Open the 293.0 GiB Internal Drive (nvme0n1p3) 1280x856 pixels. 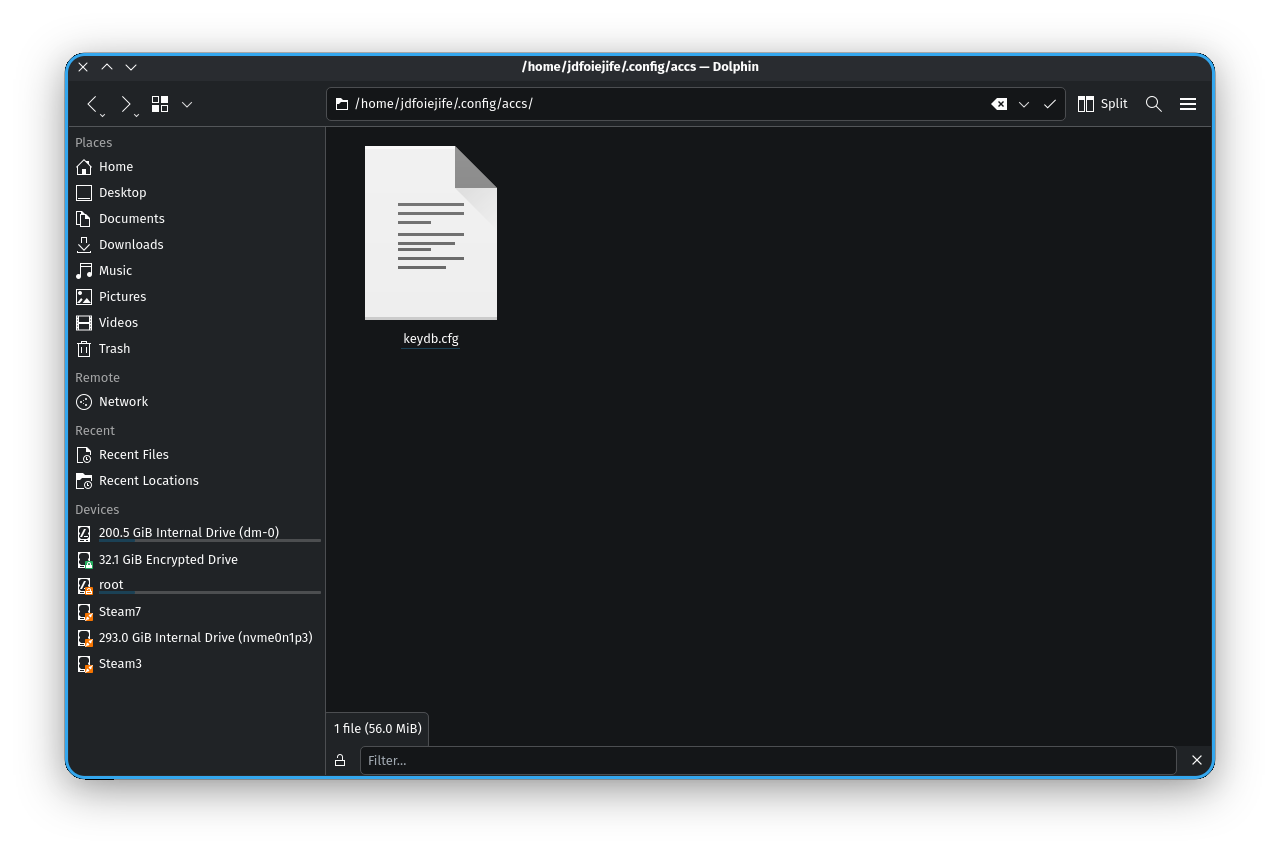coord(196,638)
